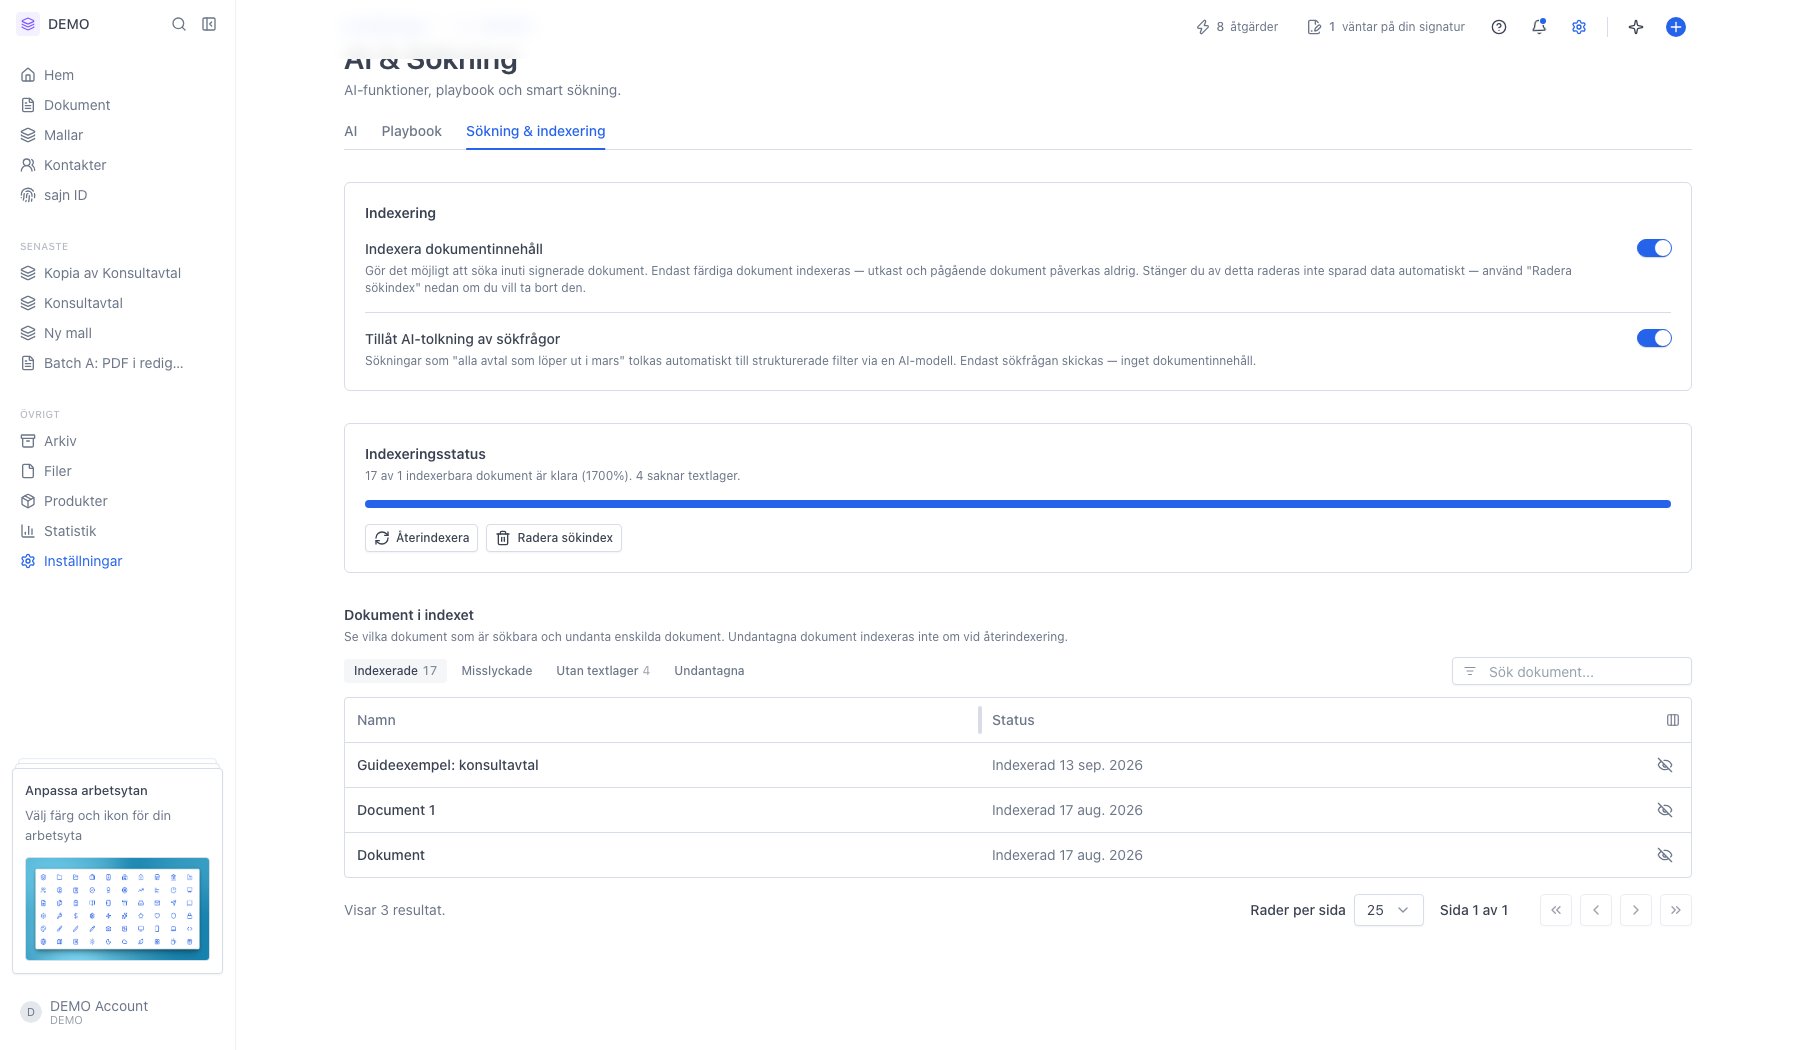This screenshot has width=1800, height=1050.
Task: Click the indexing progress bar
Action: click(x=1018, y=504)
